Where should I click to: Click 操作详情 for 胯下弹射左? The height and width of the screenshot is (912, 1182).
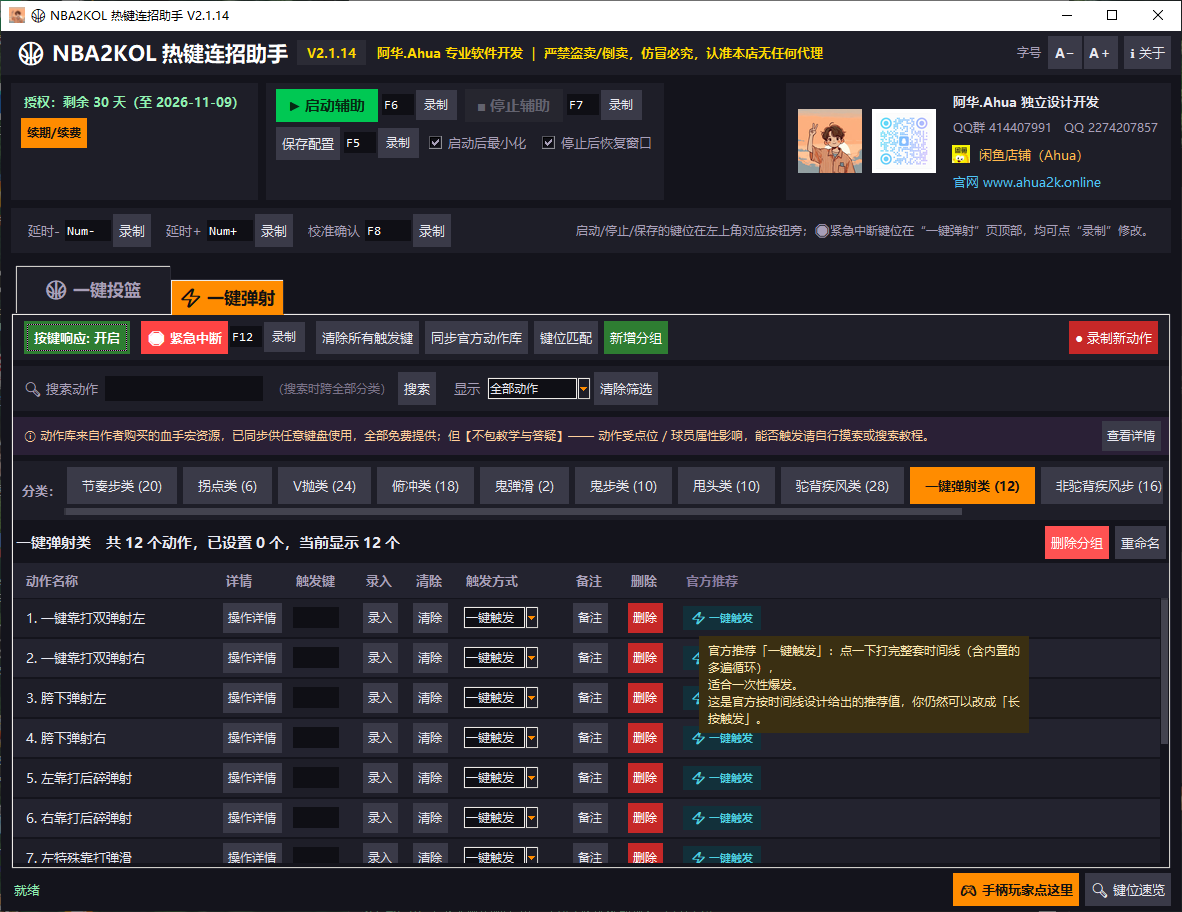(252, 698)
